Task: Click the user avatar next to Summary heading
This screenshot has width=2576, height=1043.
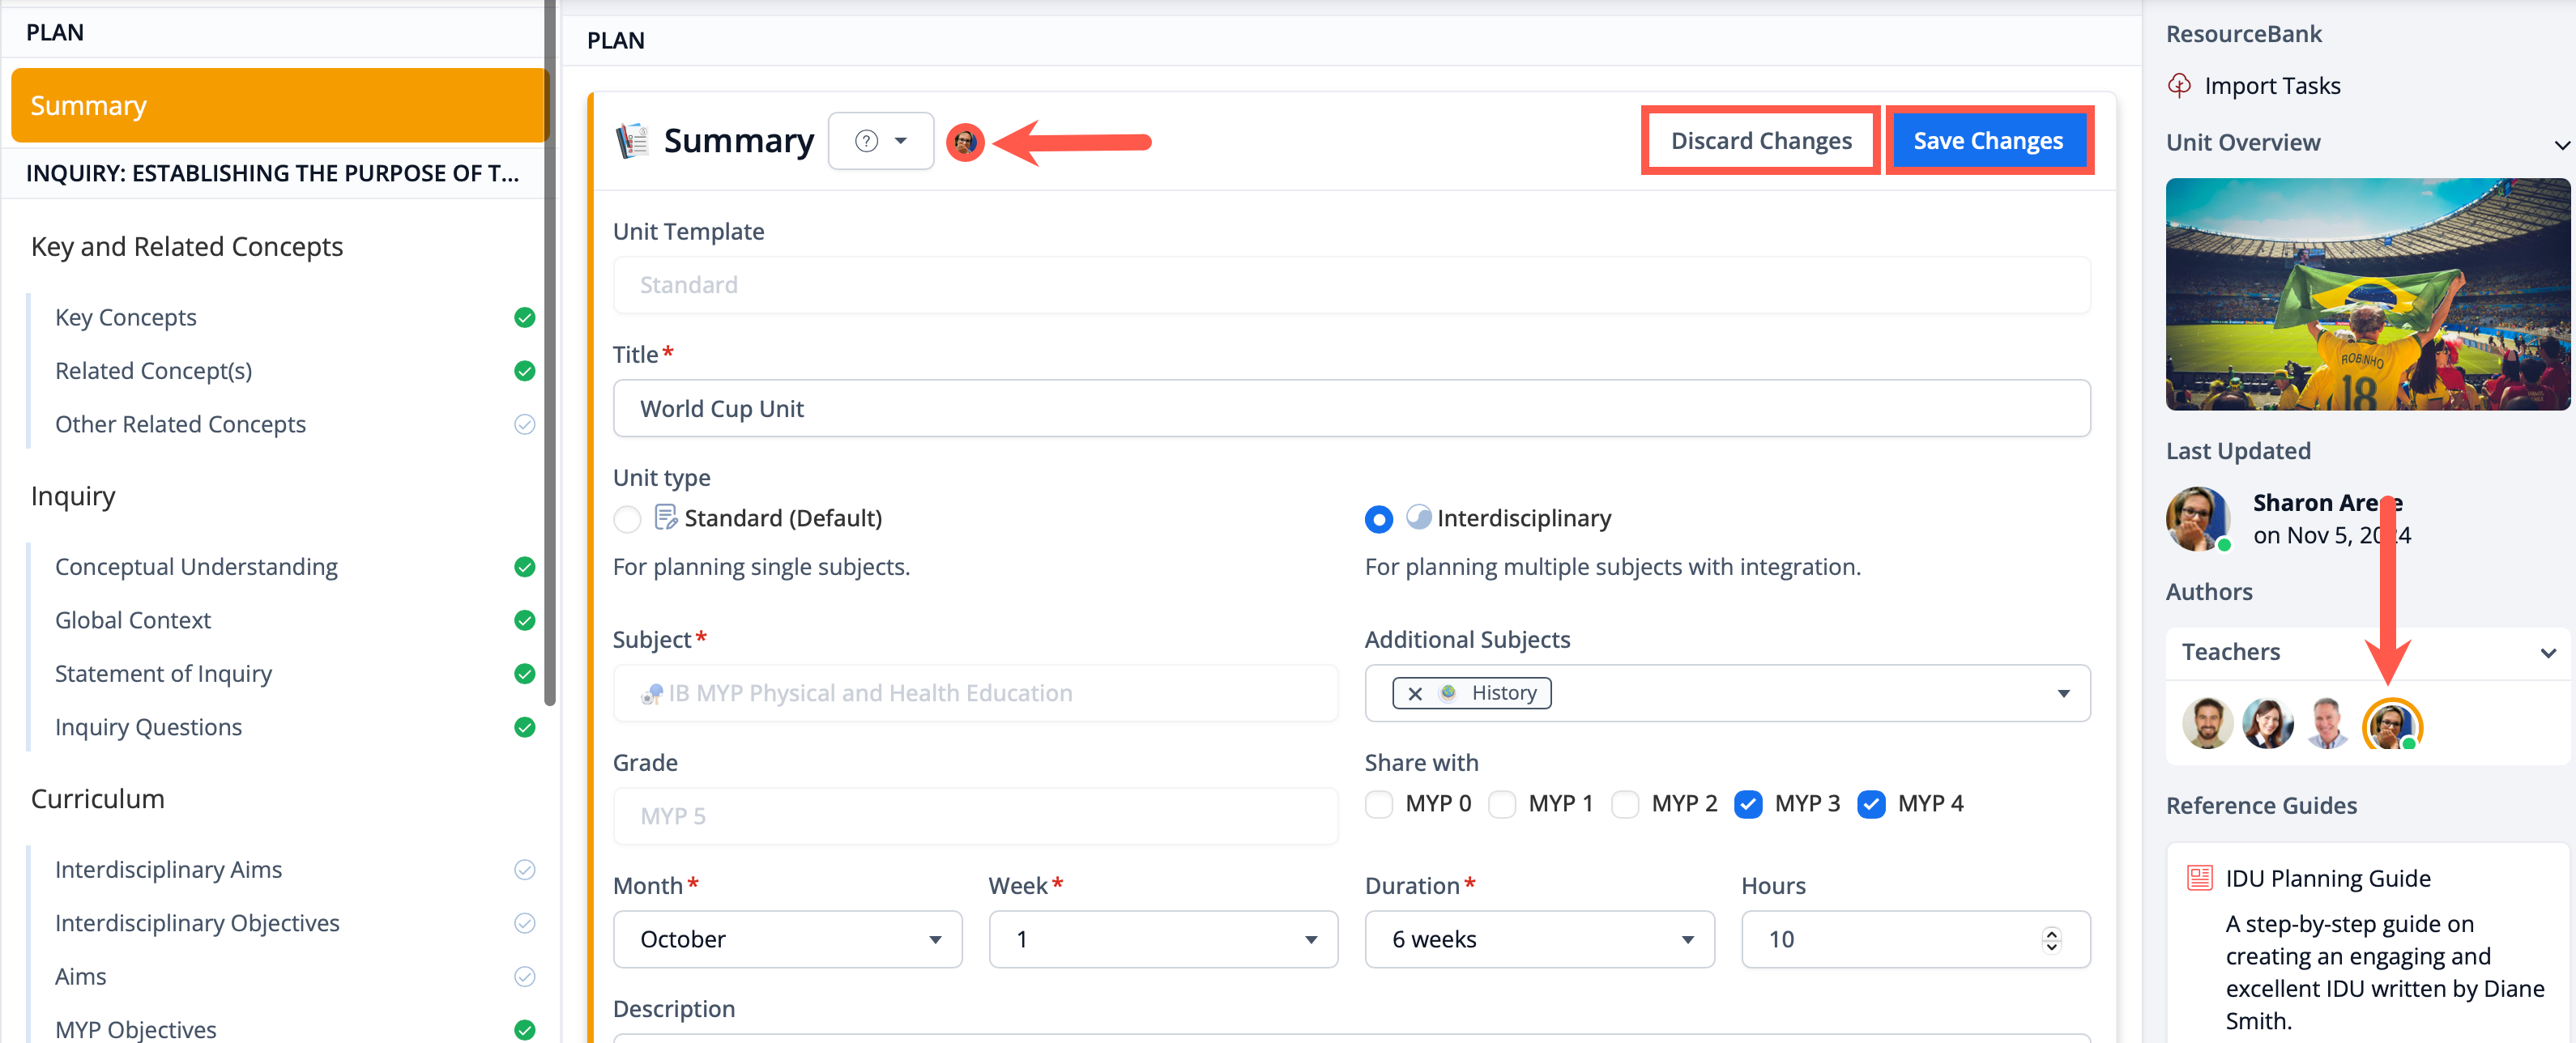Action: point(964,142)
